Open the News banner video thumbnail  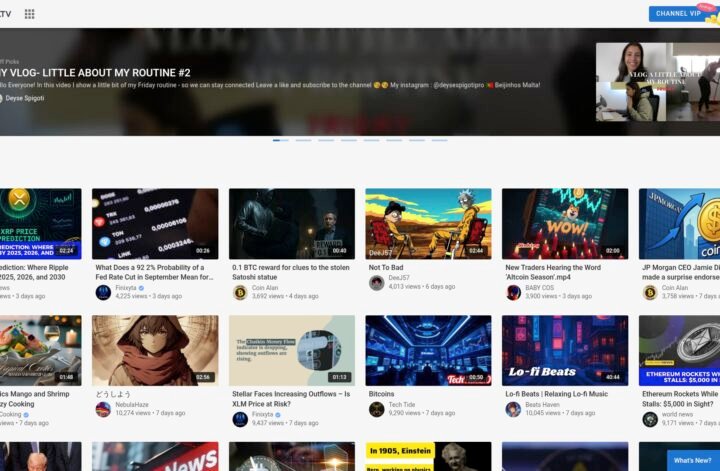(x=155, y=456)
